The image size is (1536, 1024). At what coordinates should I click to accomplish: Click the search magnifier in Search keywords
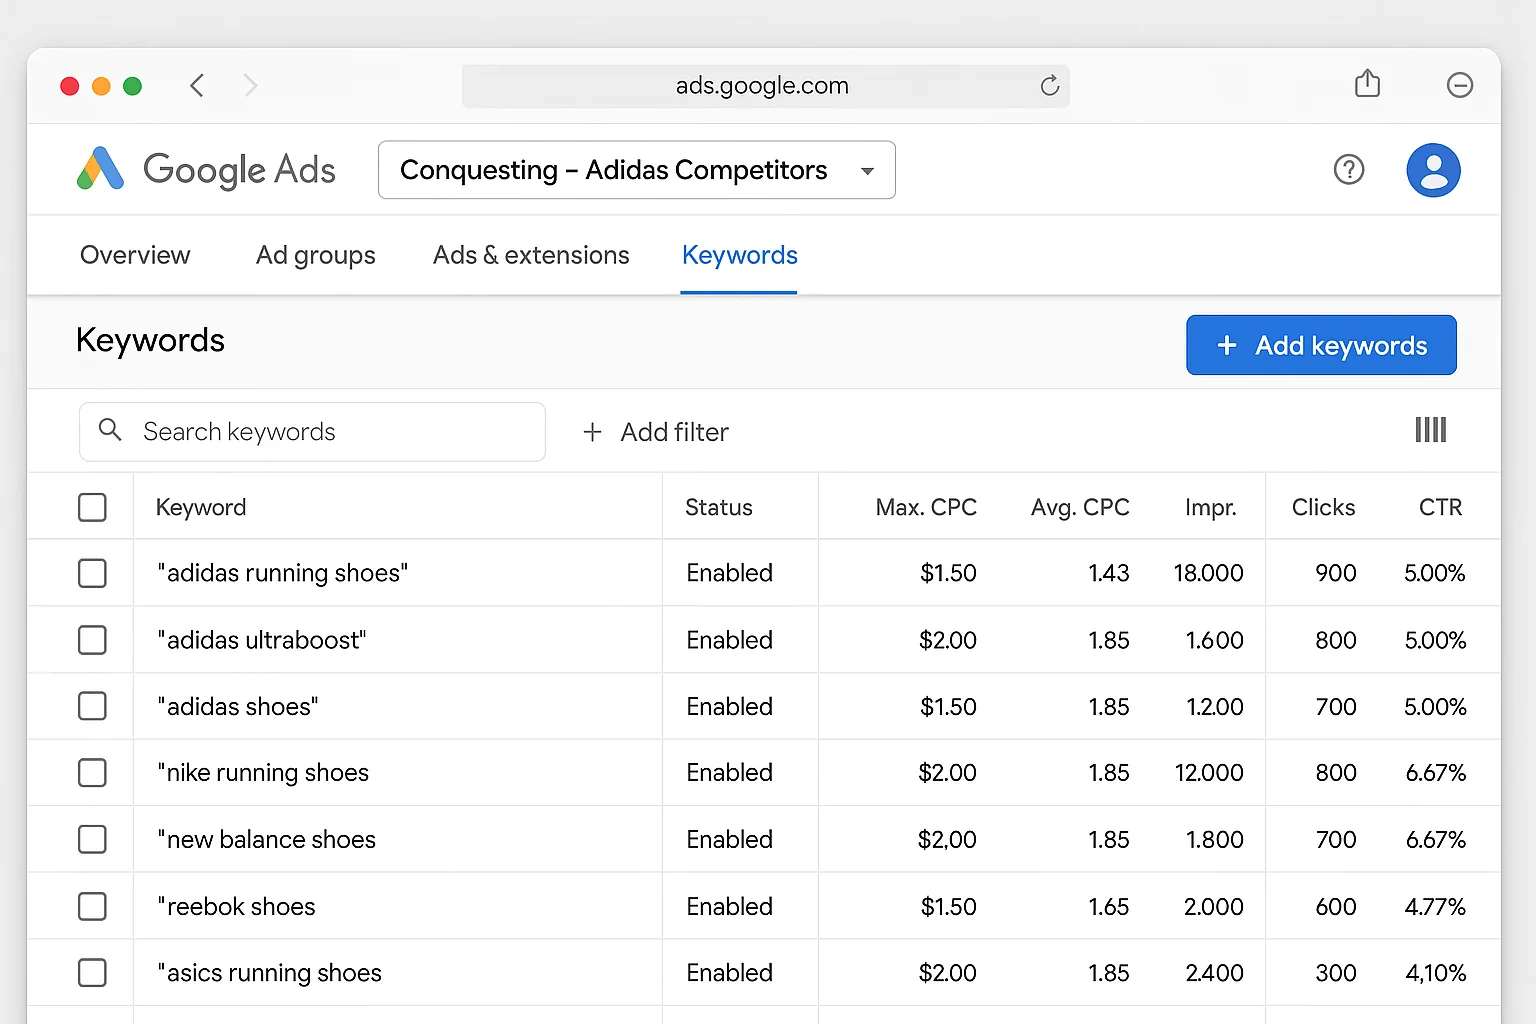110,431
